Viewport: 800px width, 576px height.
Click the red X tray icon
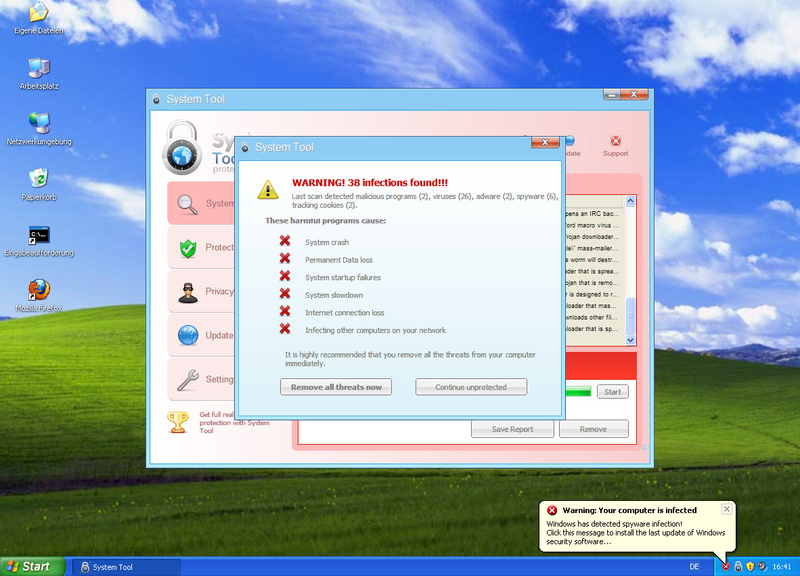(x=725, y=566)
